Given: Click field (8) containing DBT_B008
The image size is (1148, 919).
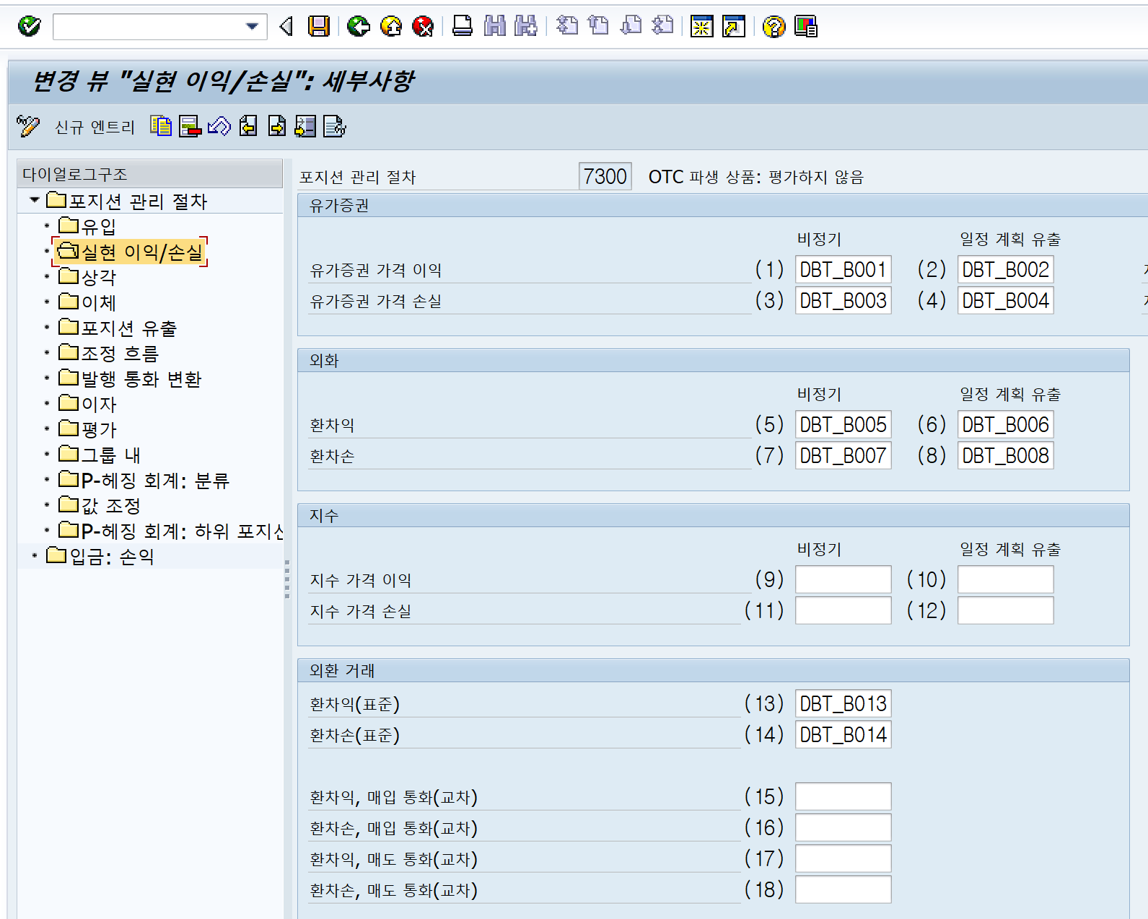Looking at the screenshot, I should tap(1005, 455).
